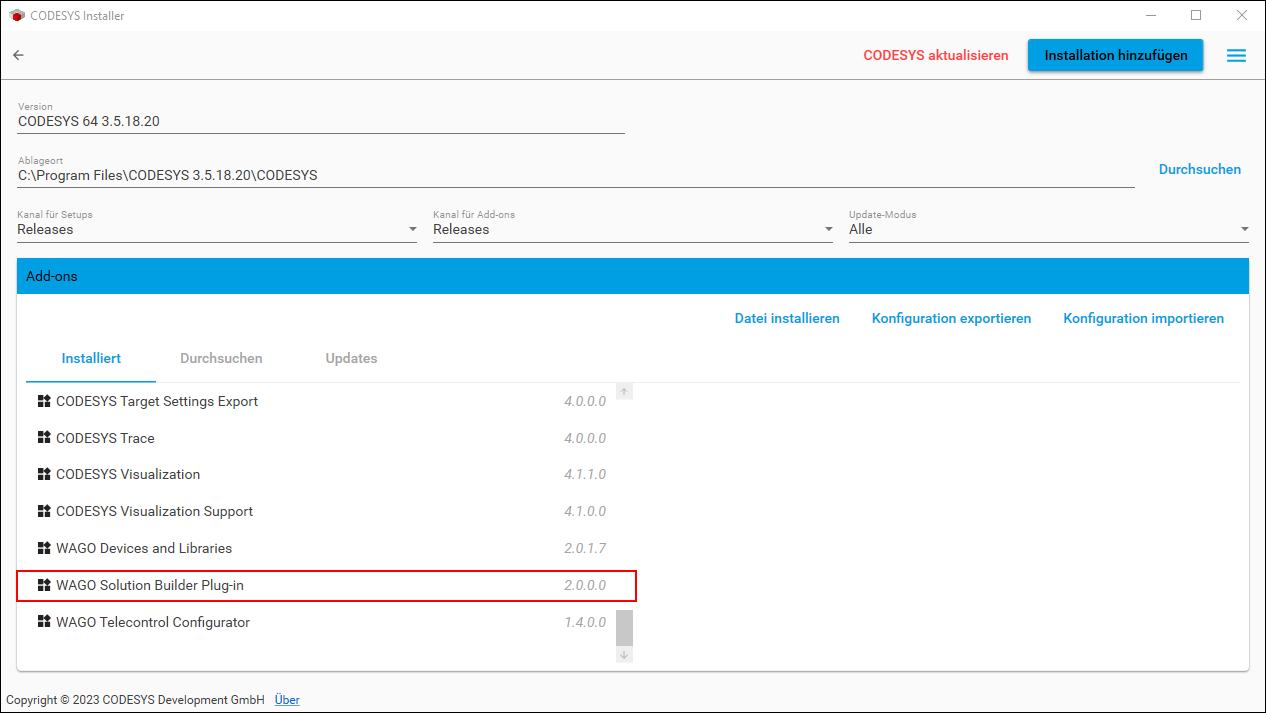Click the Ablageort path field
This screenshot has height=713, width=1266.
tap(576, 175)
